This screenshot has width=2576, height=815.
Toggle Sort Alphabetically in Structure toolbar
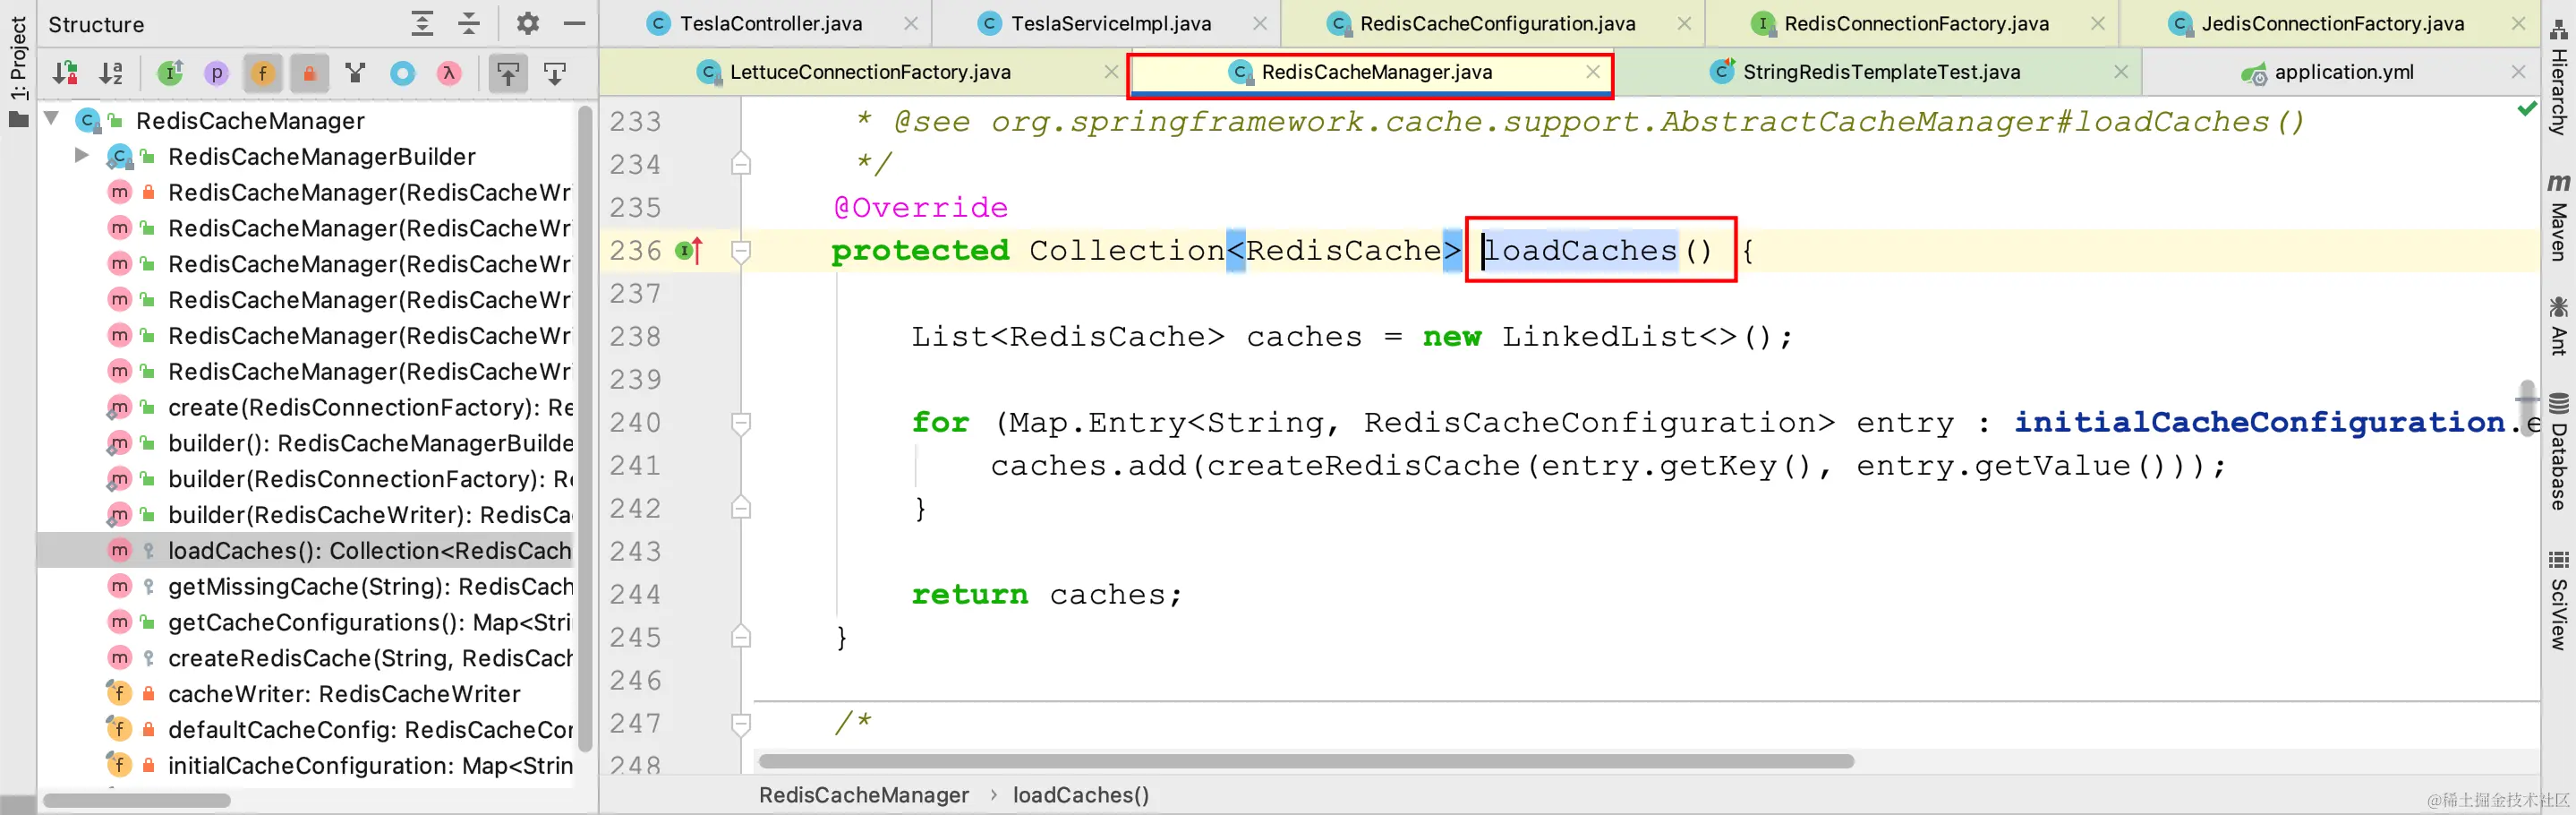111,73
